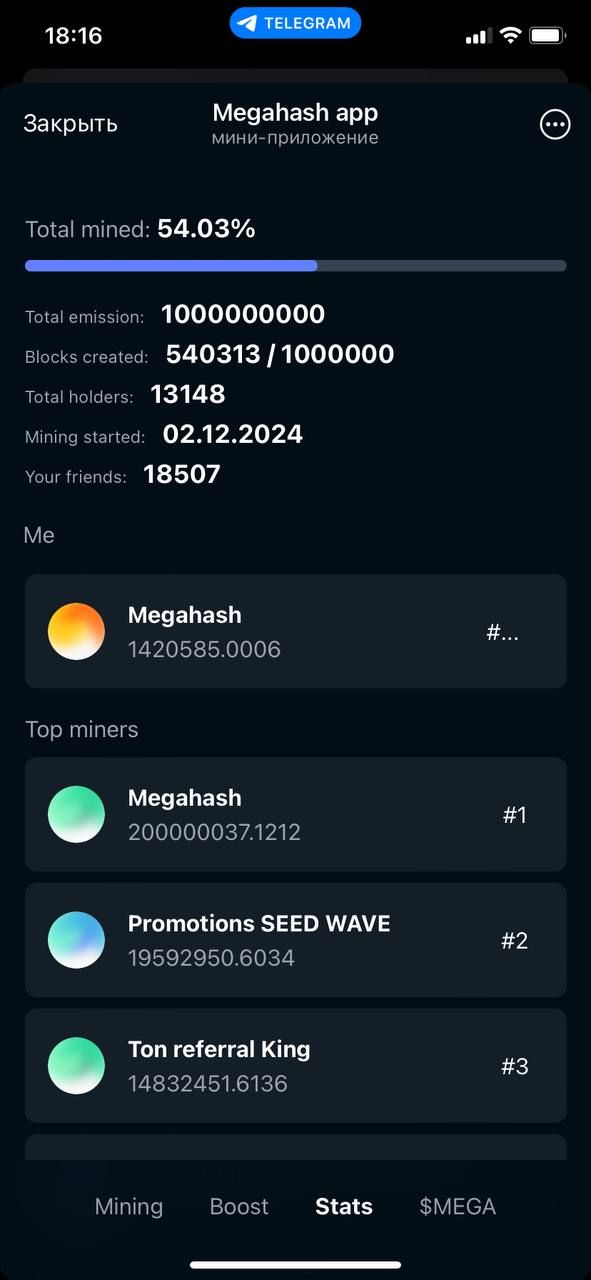Select the Stats tab
591x1280 pixels.
point(344,1206)
